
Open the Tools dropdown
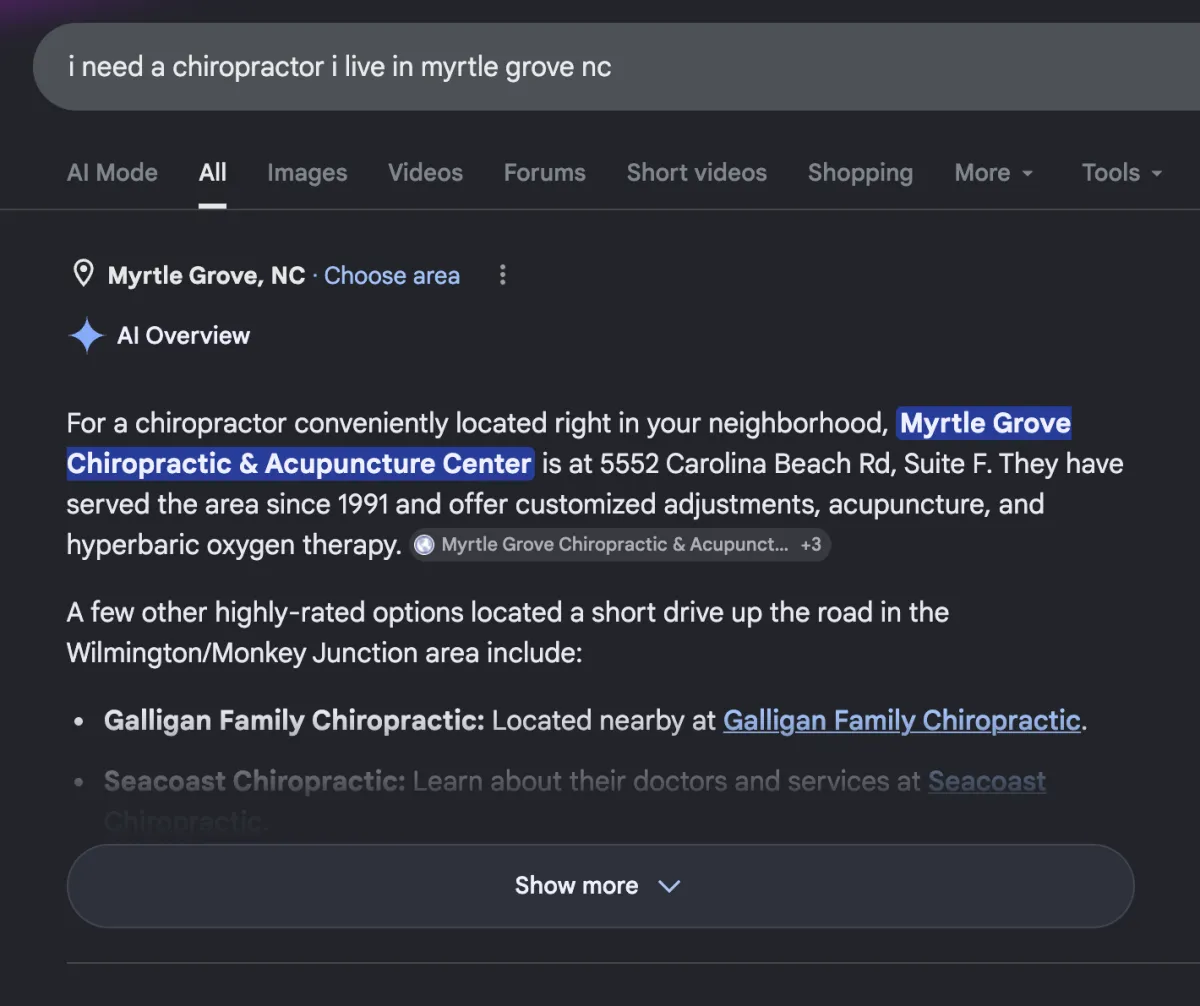[1122, 173]
